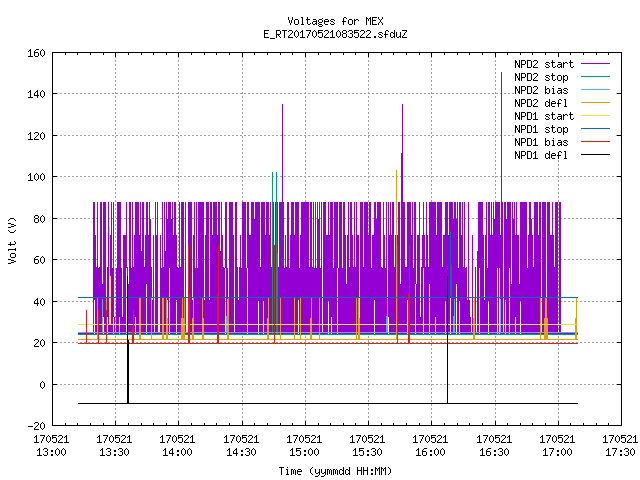
Task: Click the NPD2 defl orange legend line
Action: (595, 103)
